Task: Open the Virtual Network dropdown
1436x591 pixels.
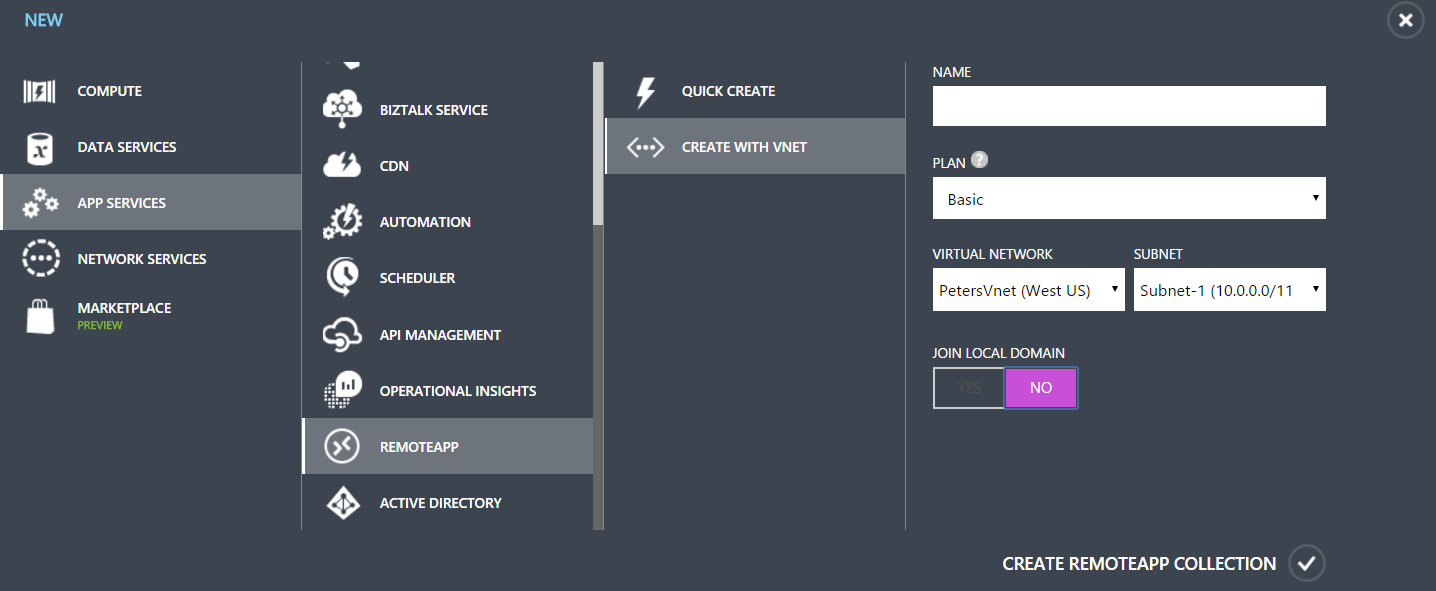Action: (x=1029, y=290)
